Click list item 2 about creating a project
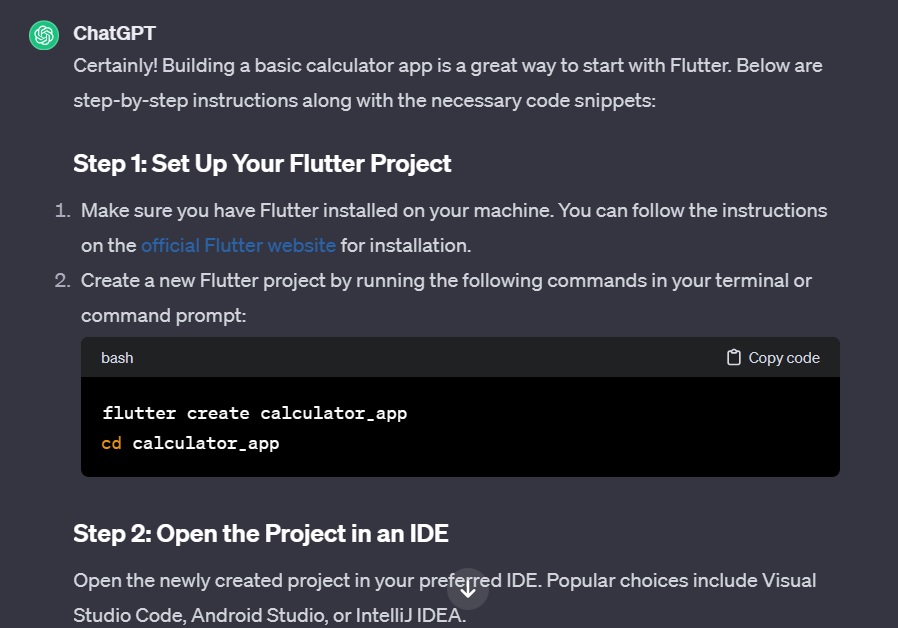 point(446,297)
